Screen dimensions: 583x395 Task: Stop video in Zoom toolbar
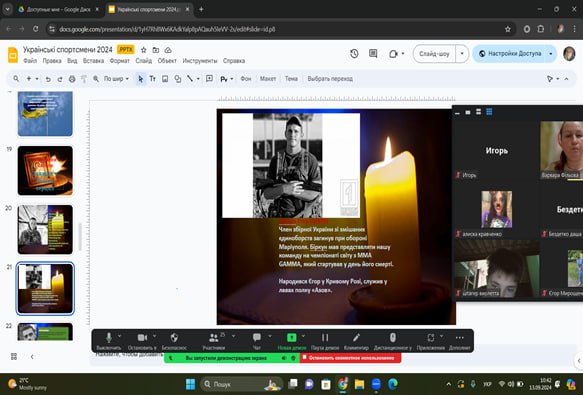(x=142, y=341)
